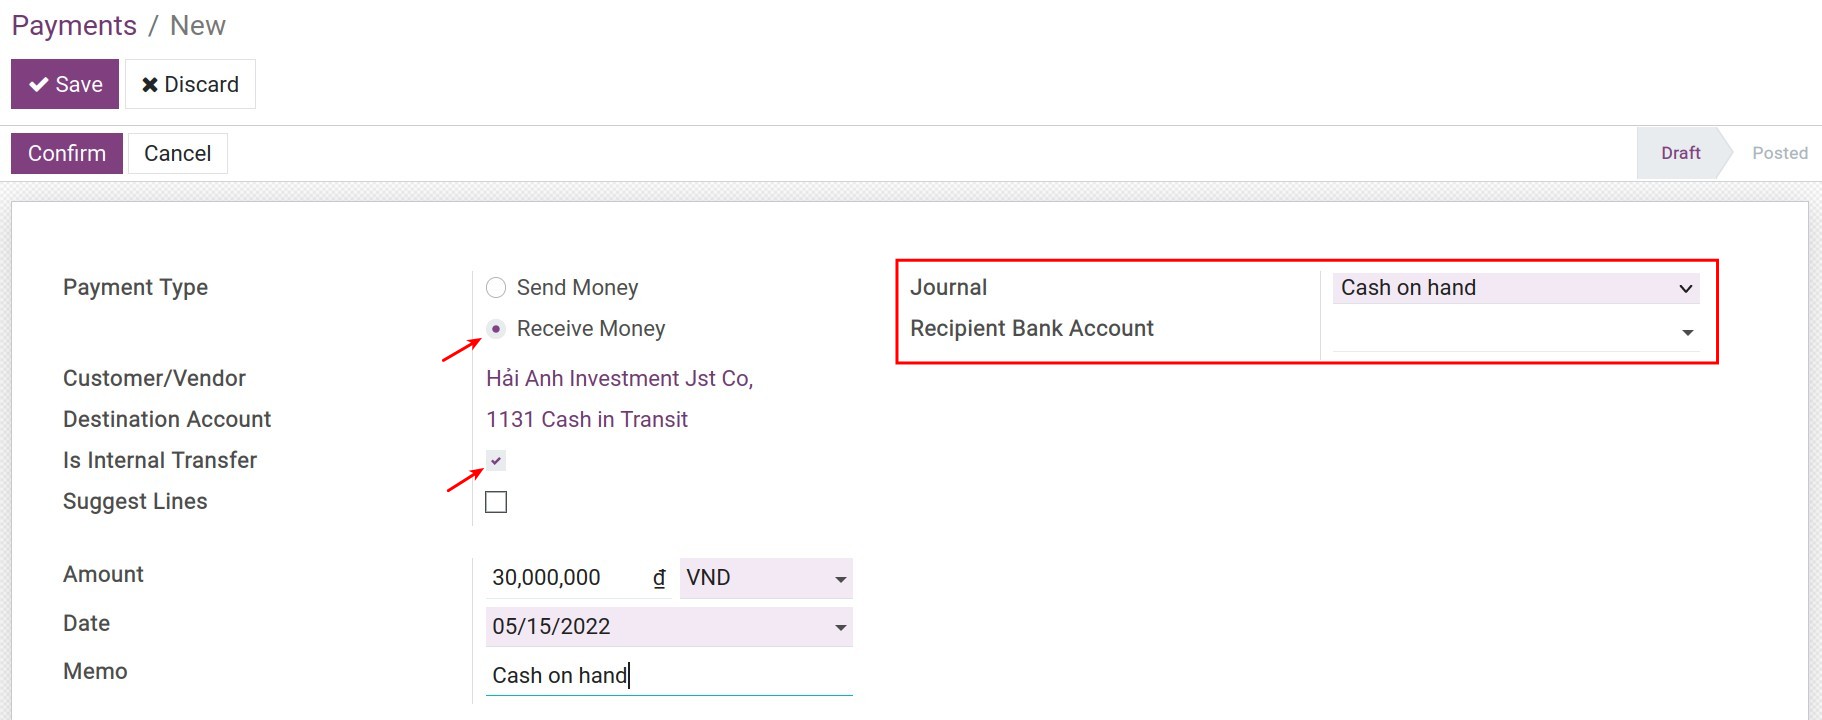This screenshot has width=1822, height=720.
Task: Click the Cancel button
Action: tap(177, 153)
